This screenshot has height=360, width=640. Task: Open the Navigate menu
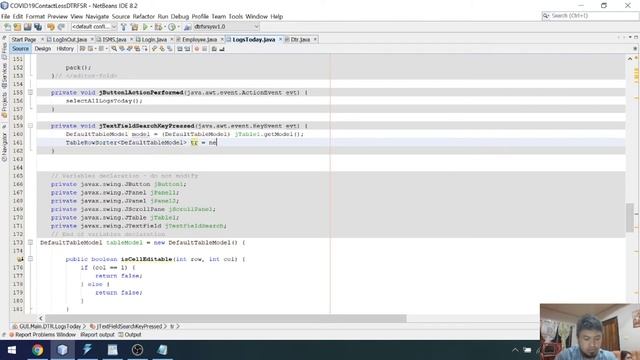[97, 16]
